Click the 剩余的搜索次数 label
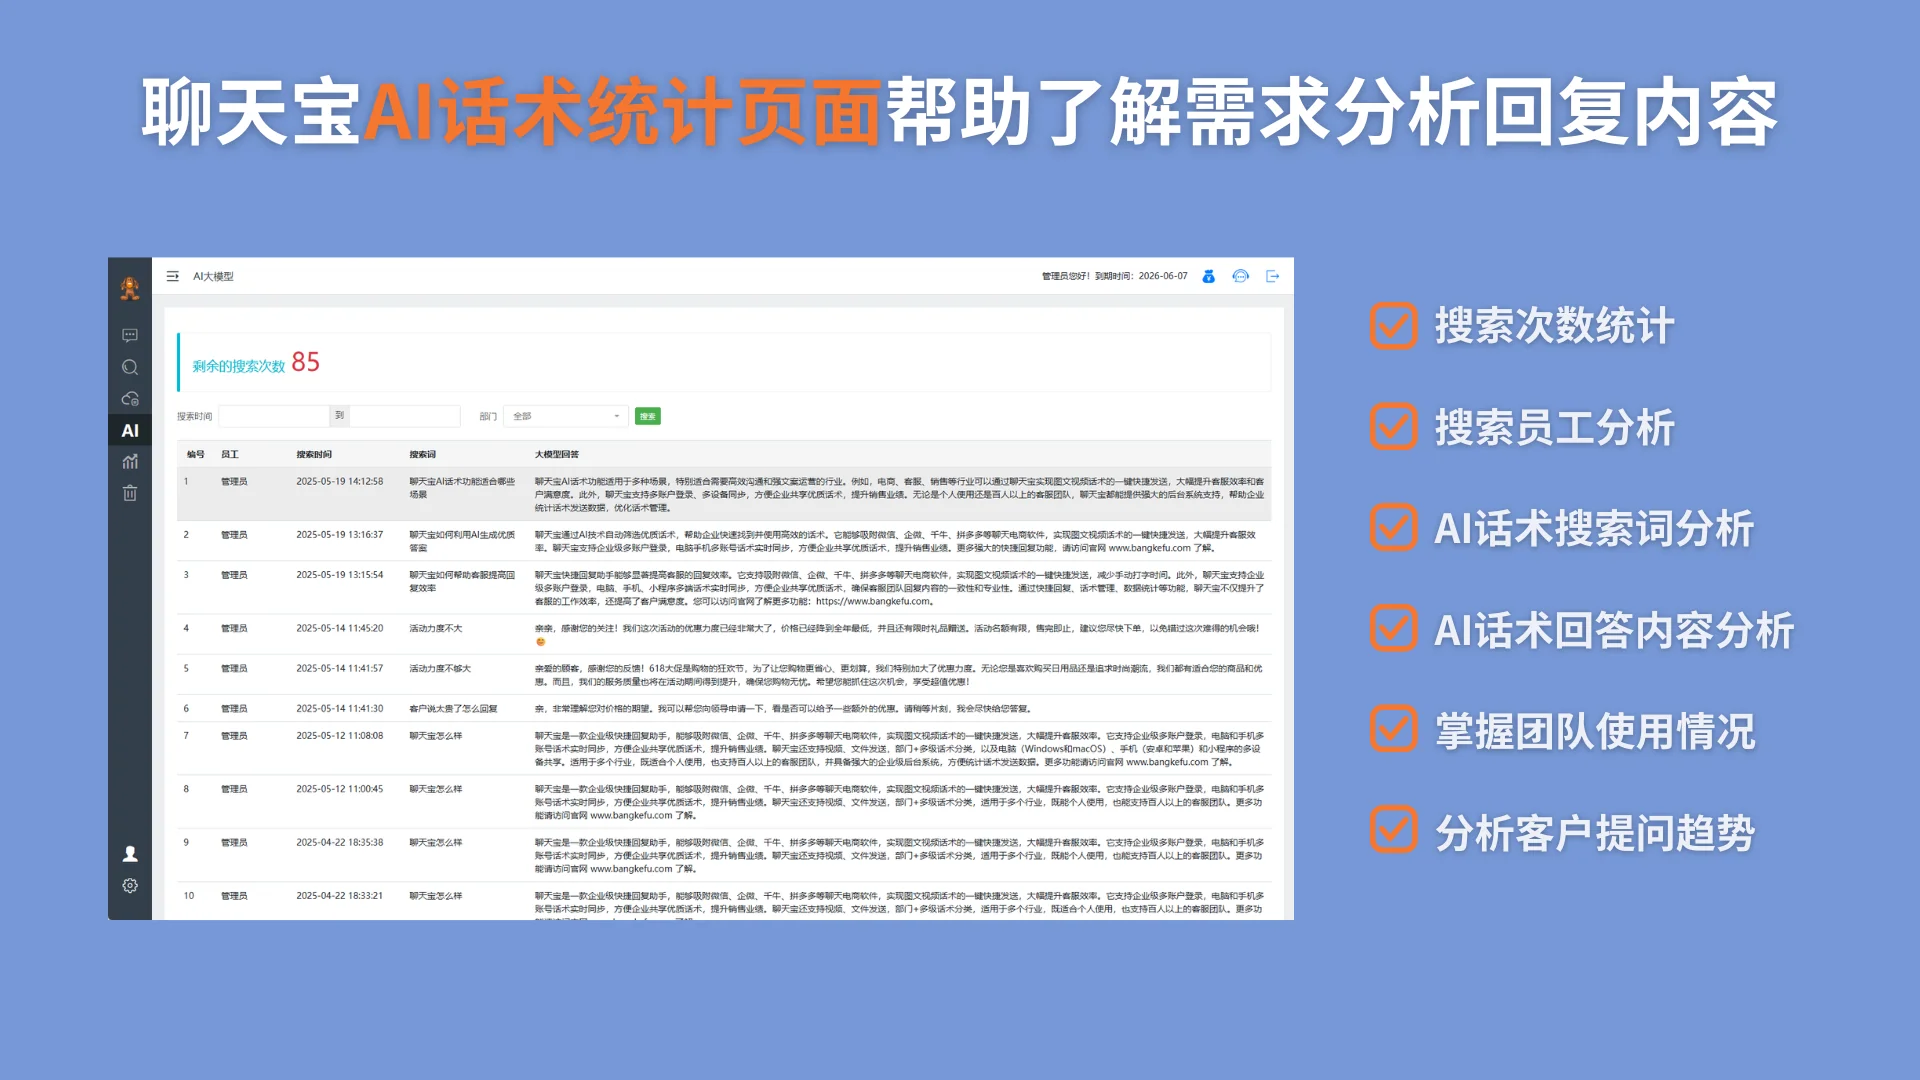The width and height of the screenshot is (1920, 1080). [x=239, y=366]
